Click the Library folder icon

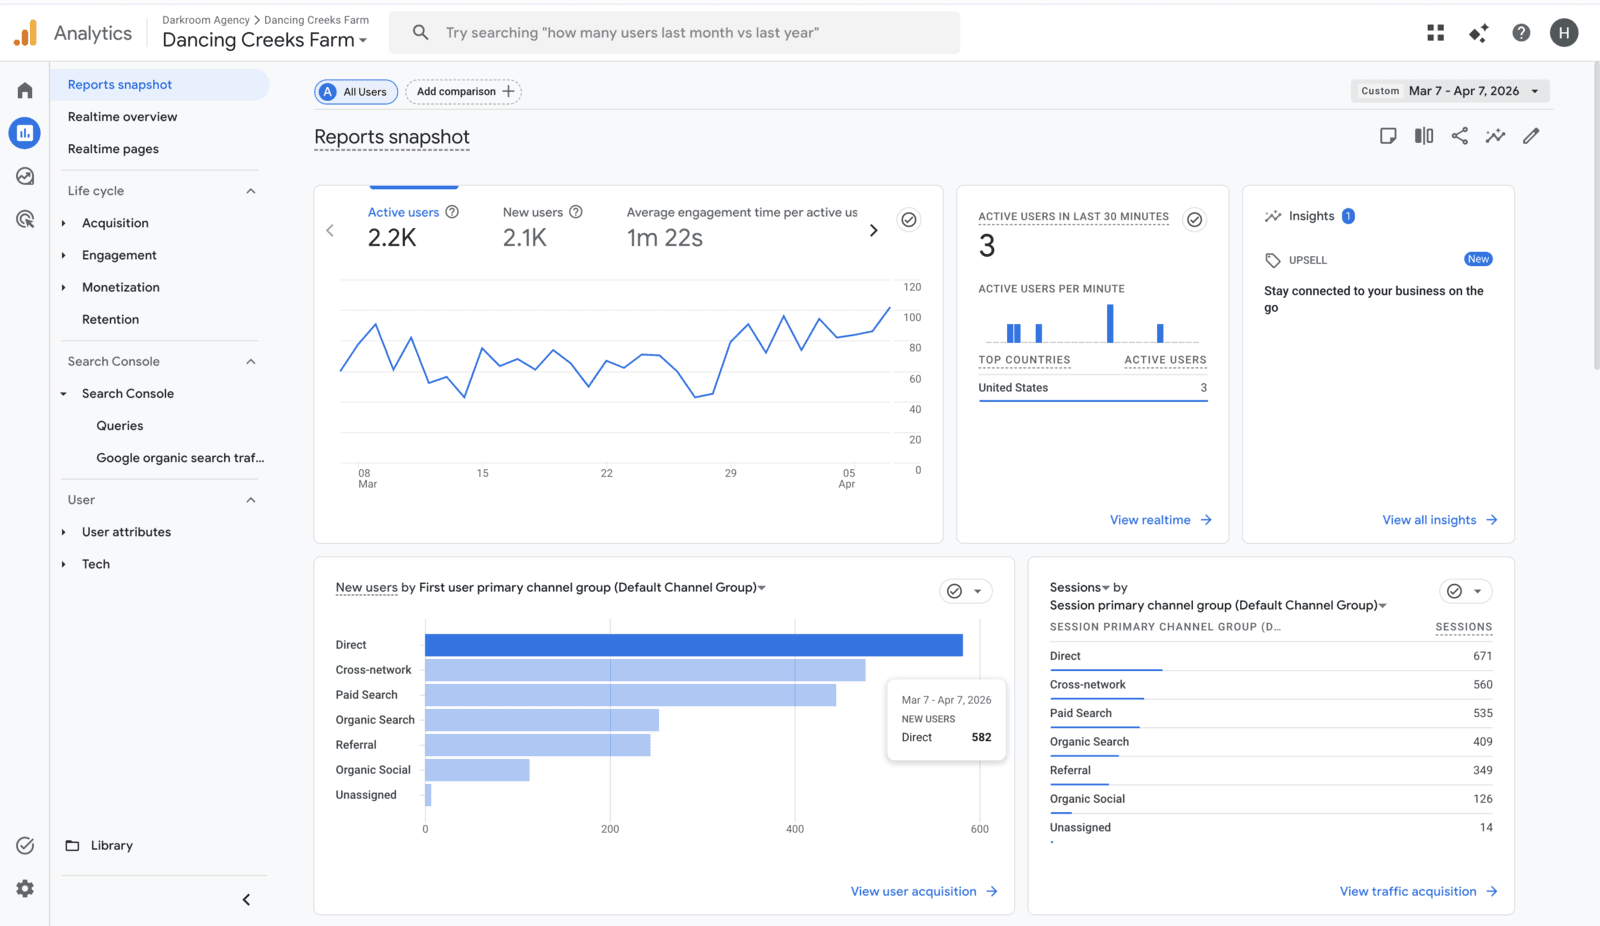point(72,845)
